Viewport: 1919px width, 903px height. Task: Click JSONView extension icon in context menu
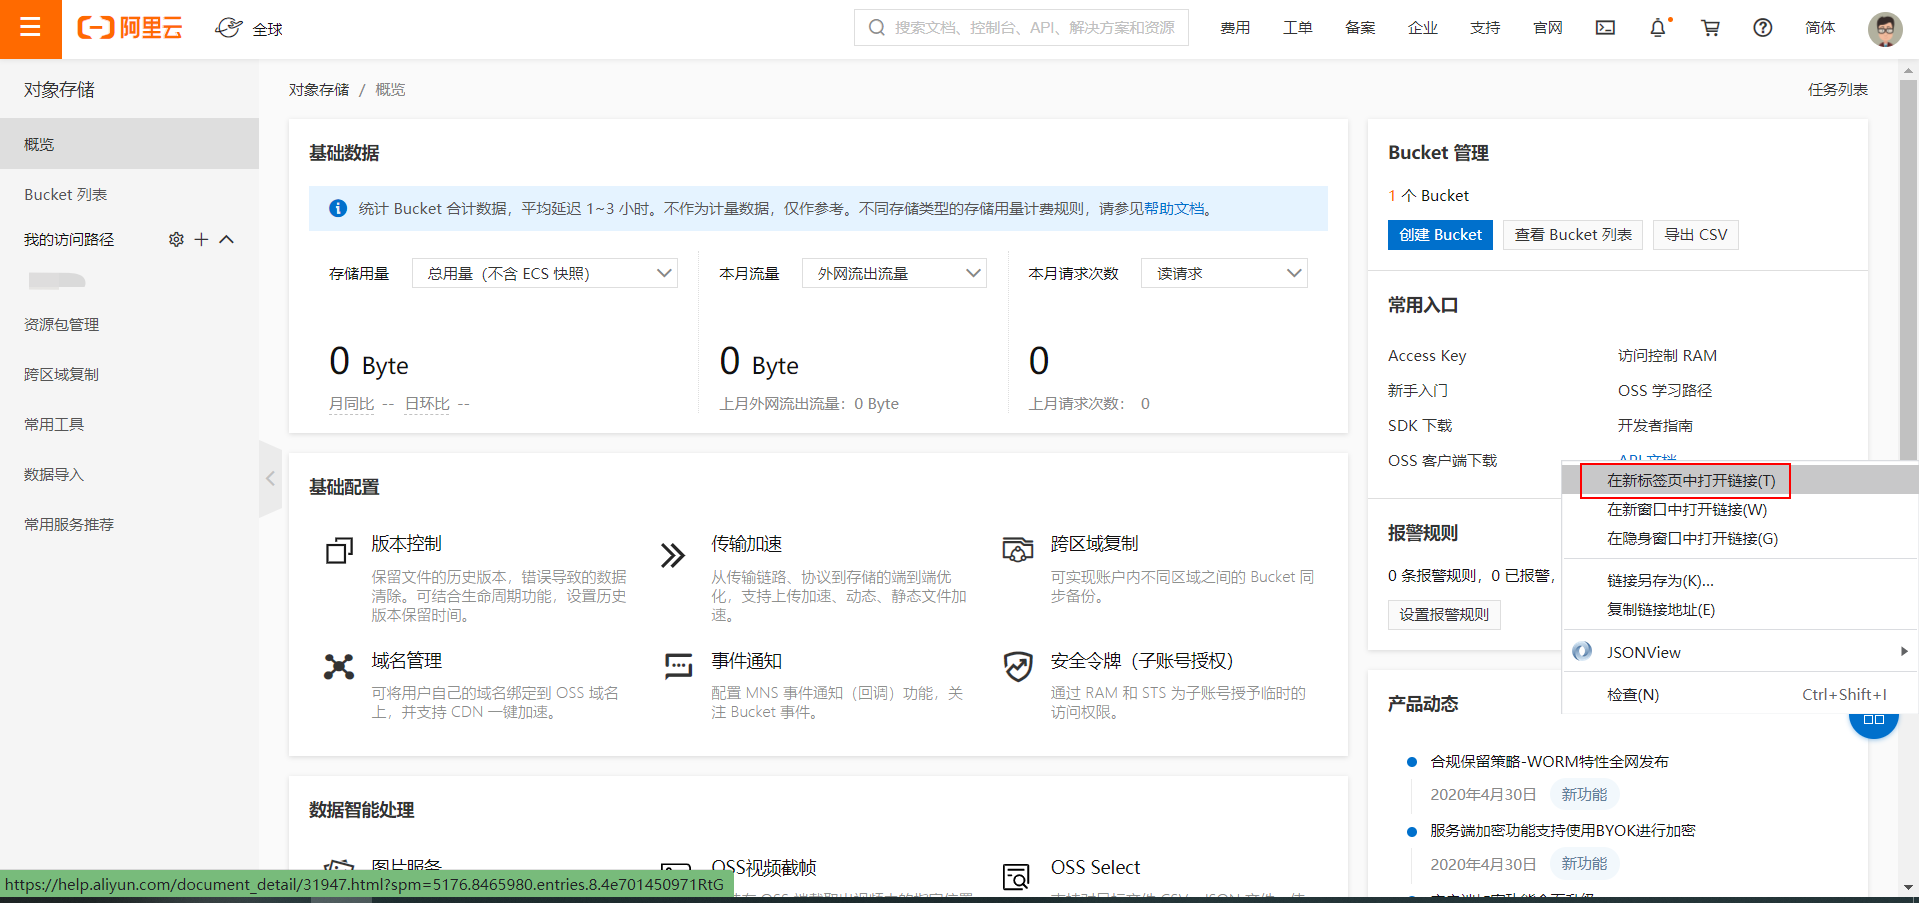(1582, 652)
